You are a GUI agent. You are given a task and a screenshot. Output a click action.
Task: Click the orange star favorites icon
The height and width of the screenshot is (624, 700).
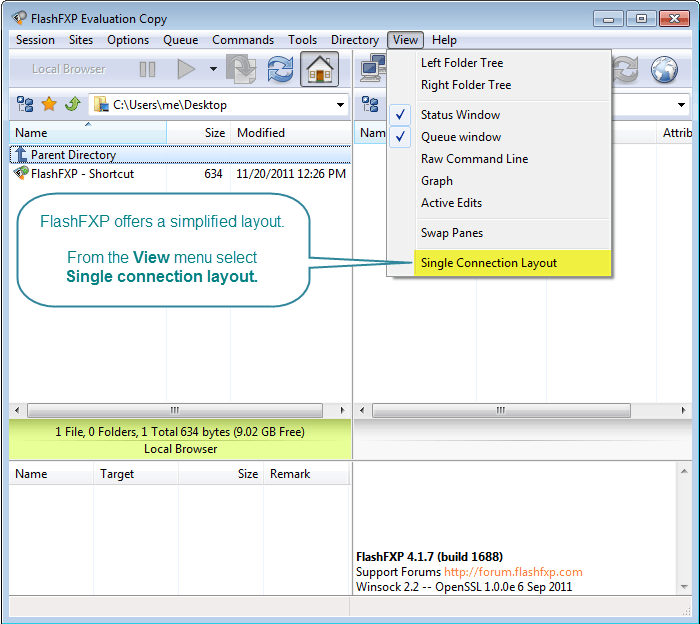tap(49, 104)
